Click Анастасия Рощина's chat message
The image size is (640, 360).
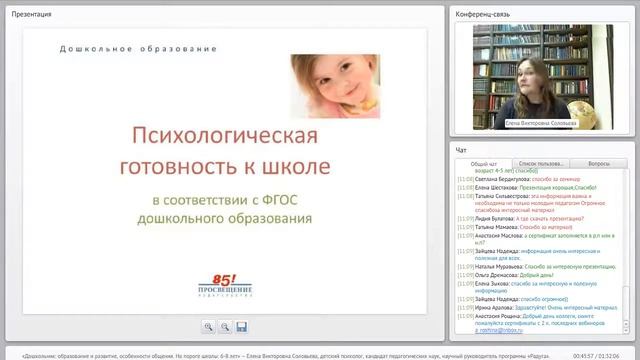tap(531, 323)
